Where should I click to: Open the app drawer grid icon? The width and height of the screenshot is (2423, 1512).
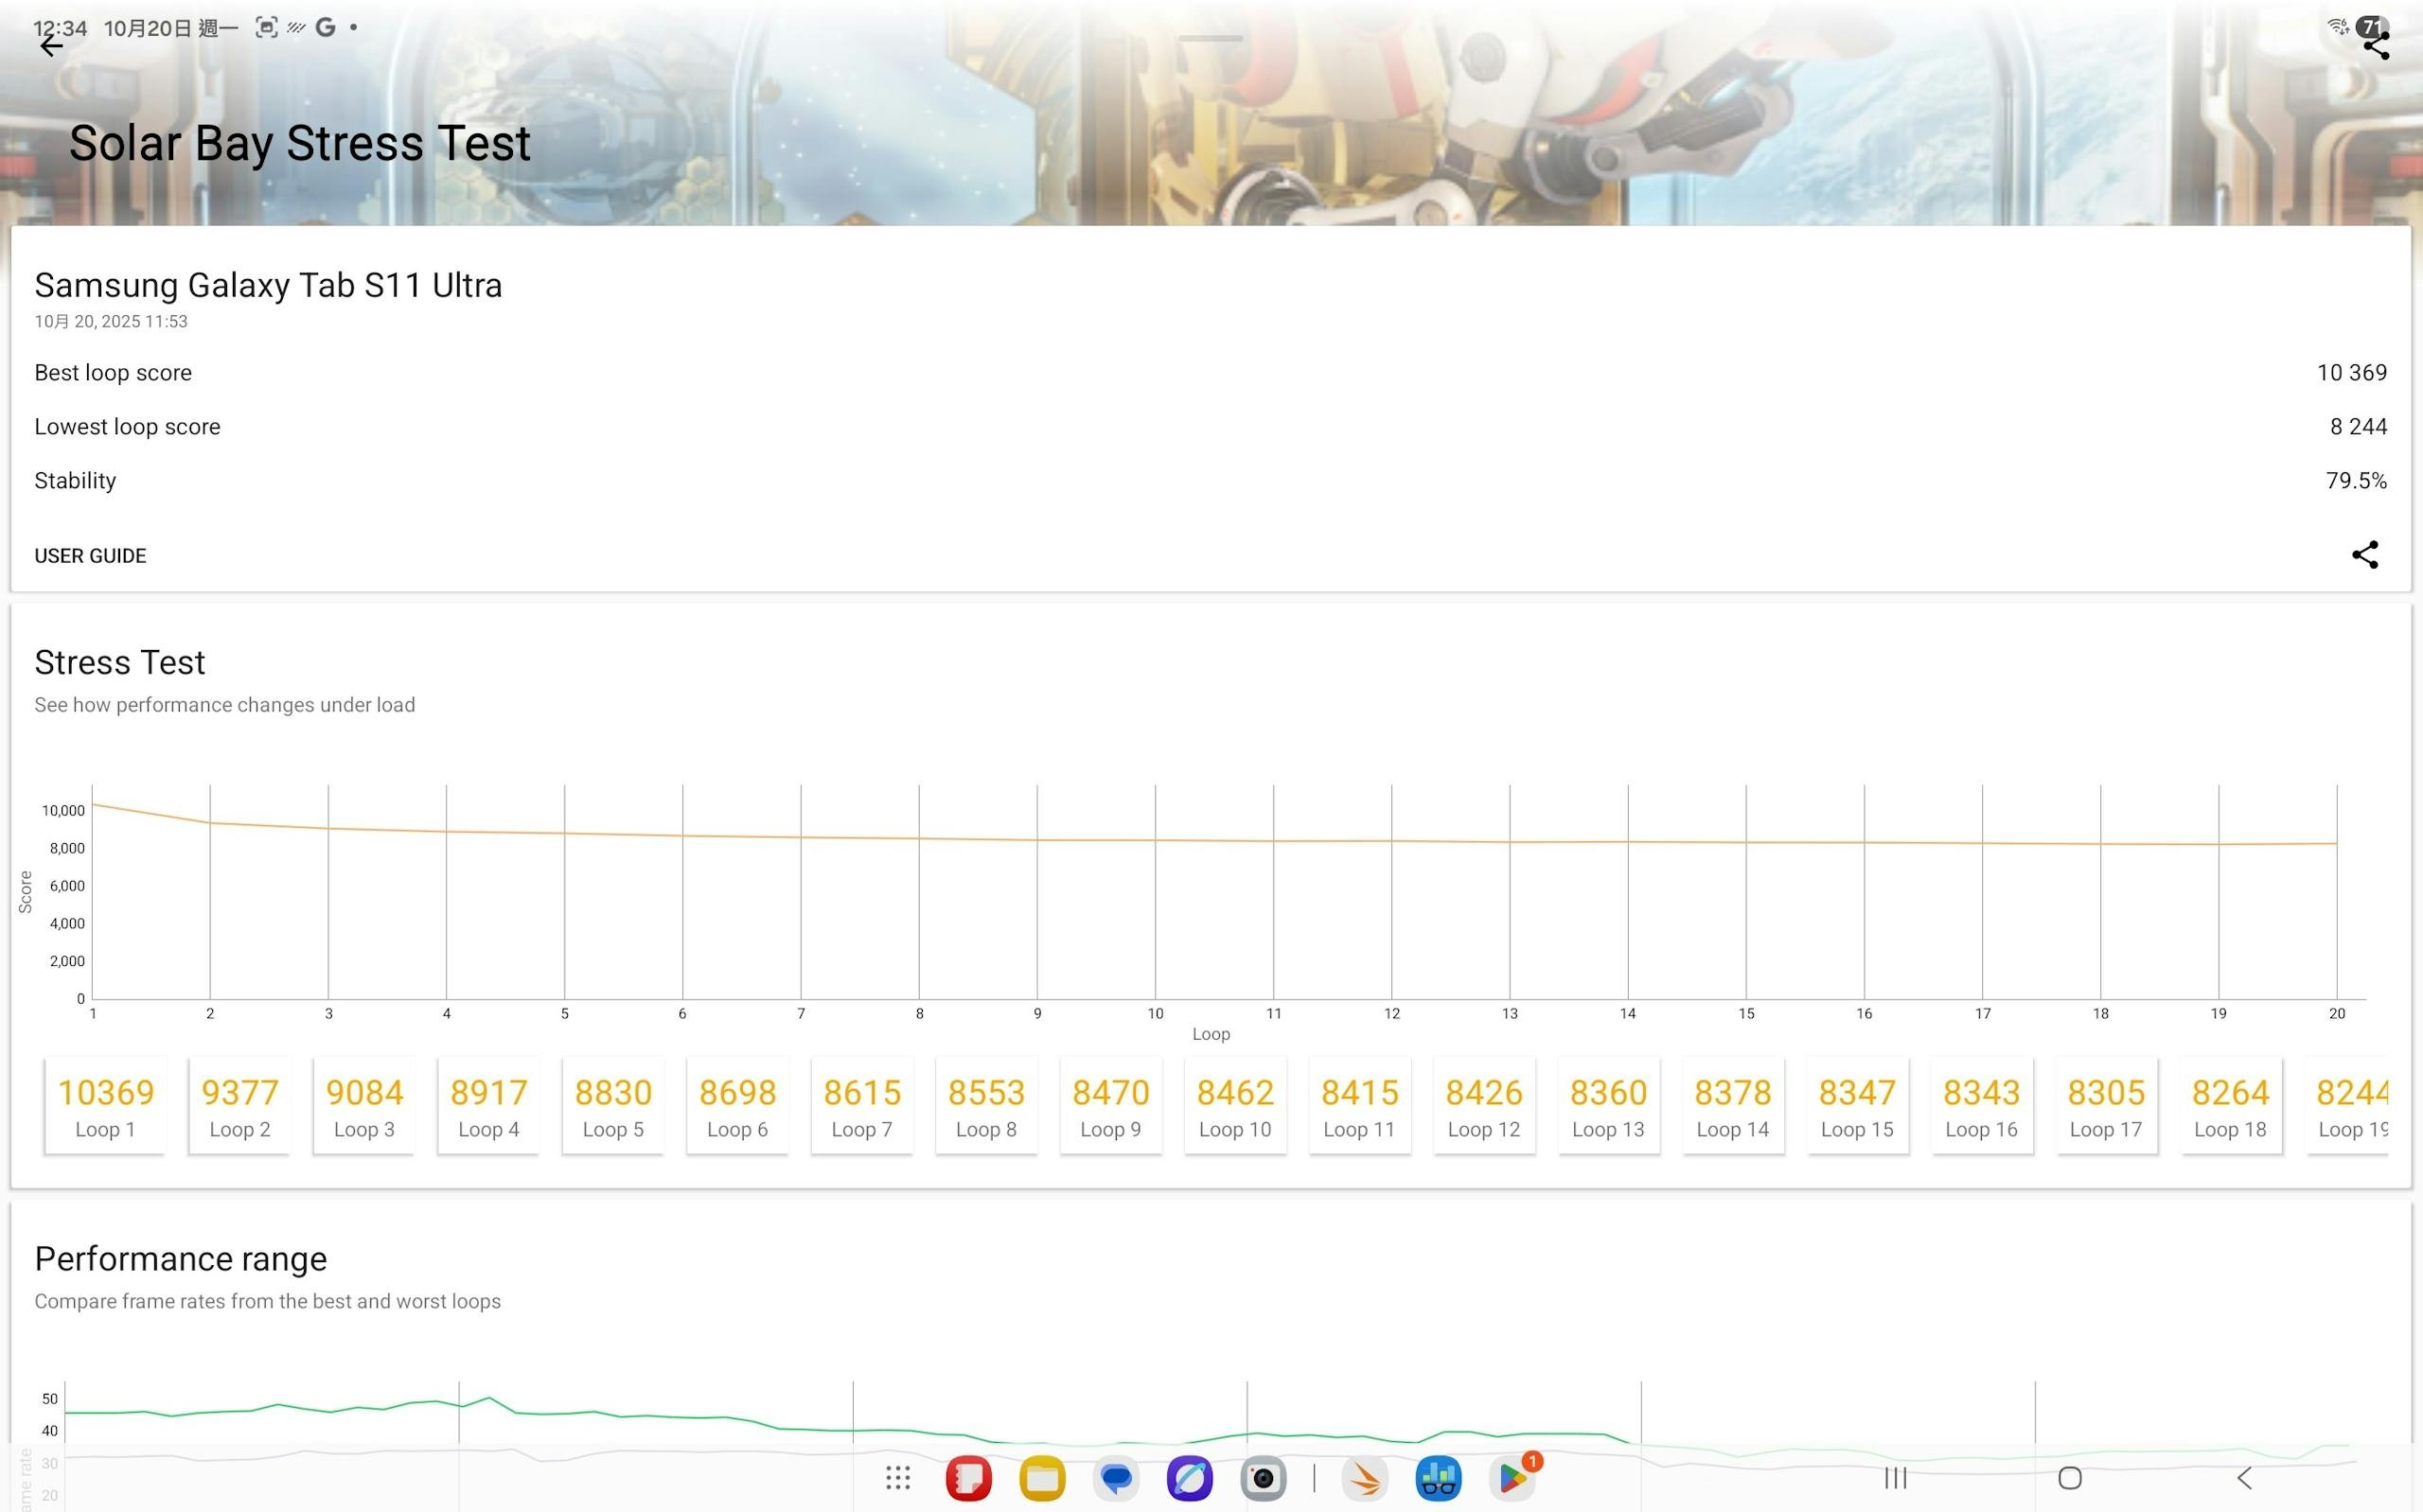[897, 1477]
